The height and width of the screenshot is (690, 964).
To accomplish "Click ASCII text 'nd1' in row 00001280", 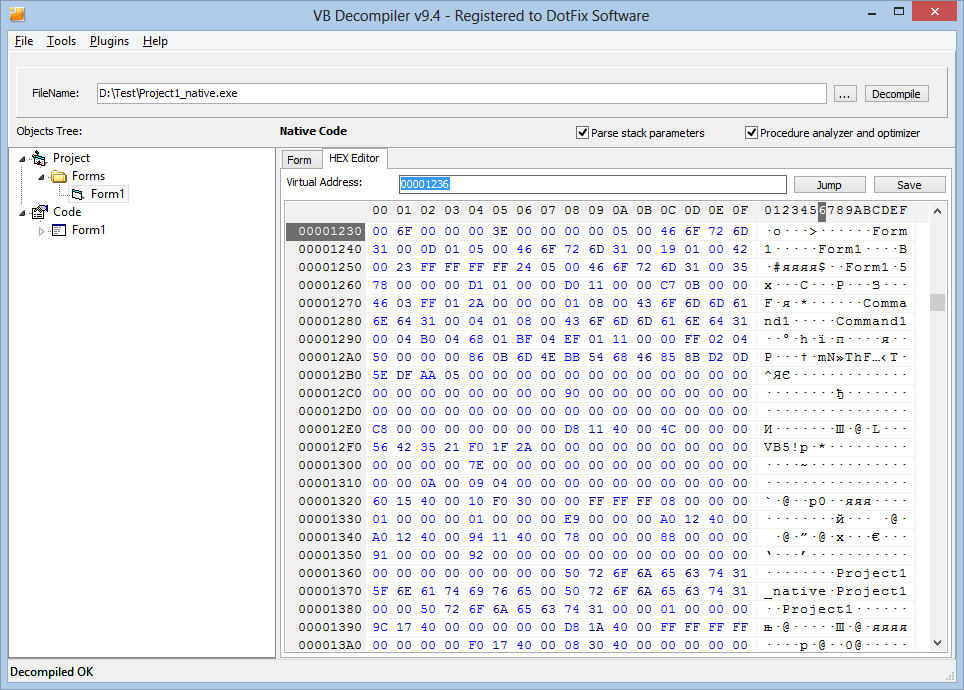I will pyautogui.click(x=776, y=322).
